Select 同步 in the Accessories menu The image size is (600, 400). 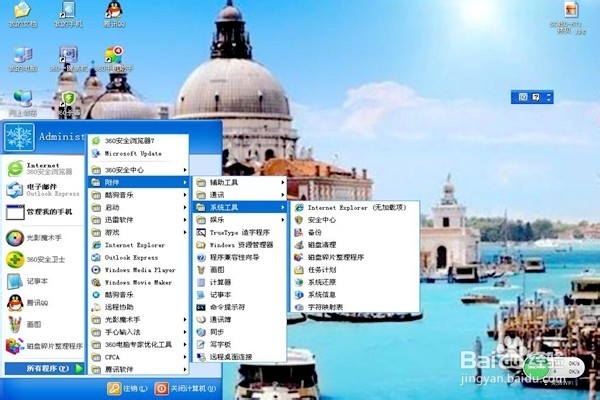(240, 332)
